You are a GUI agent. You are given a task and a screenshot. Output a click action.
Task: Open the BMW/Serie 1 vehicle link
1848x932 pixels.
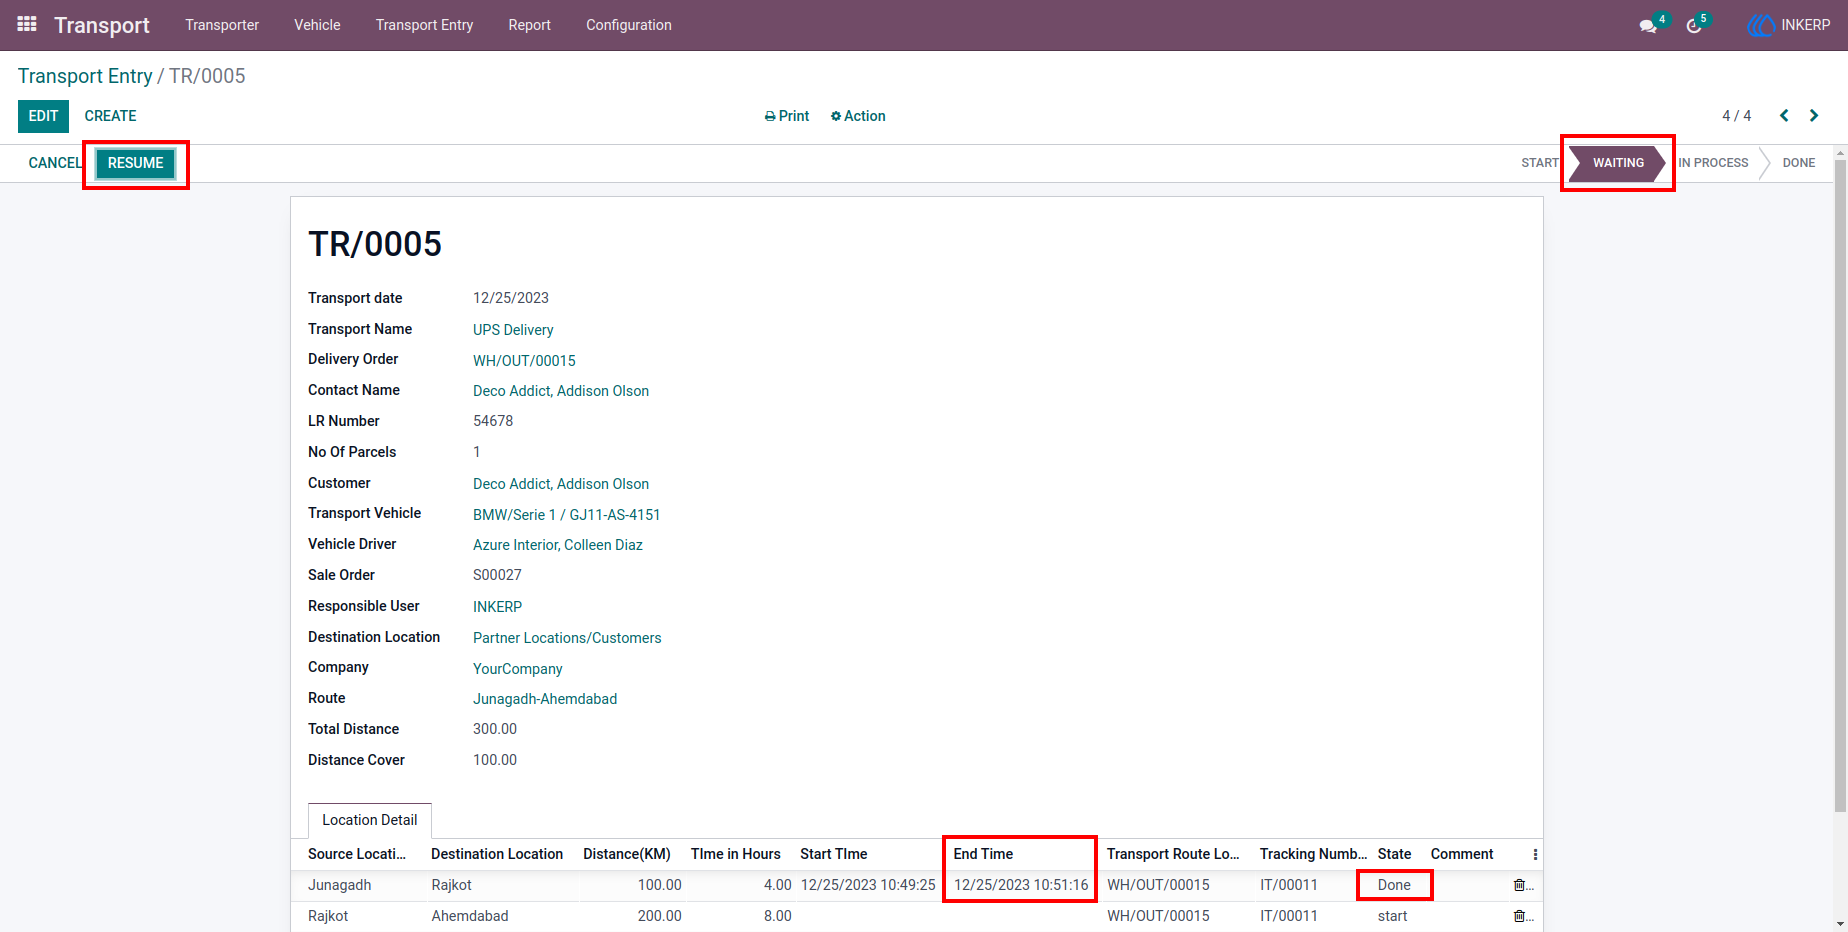click(567, 515)
